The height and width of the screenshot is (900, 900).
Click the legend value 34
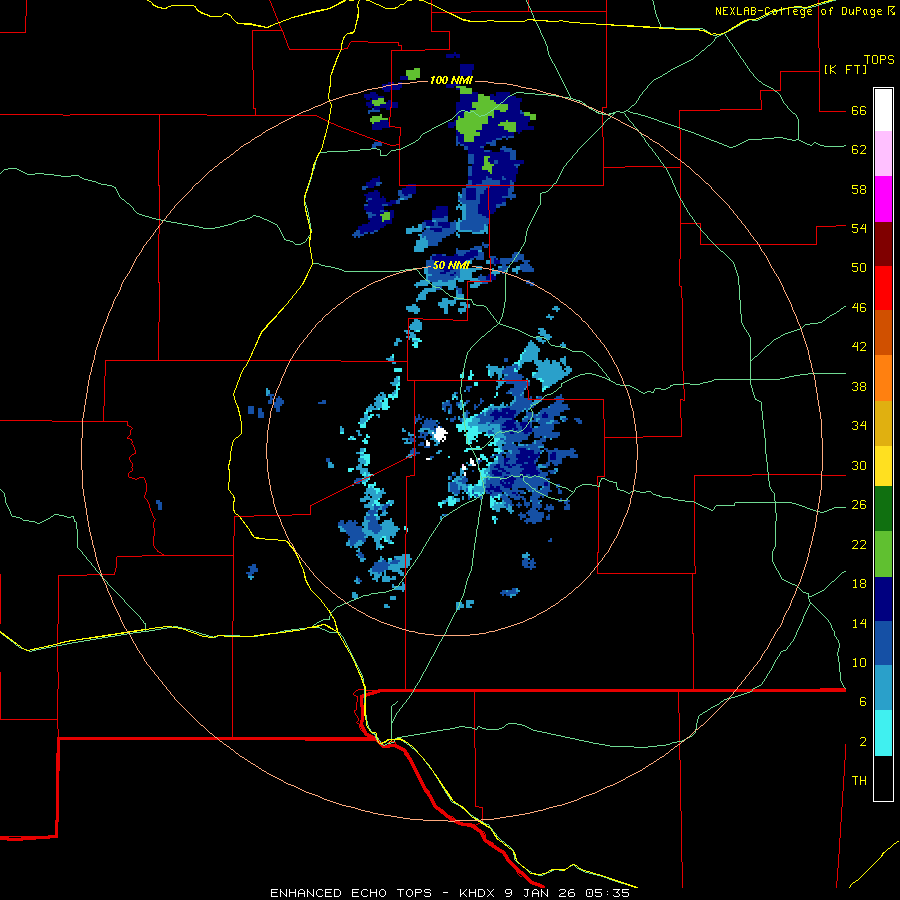tap(859, 425)
